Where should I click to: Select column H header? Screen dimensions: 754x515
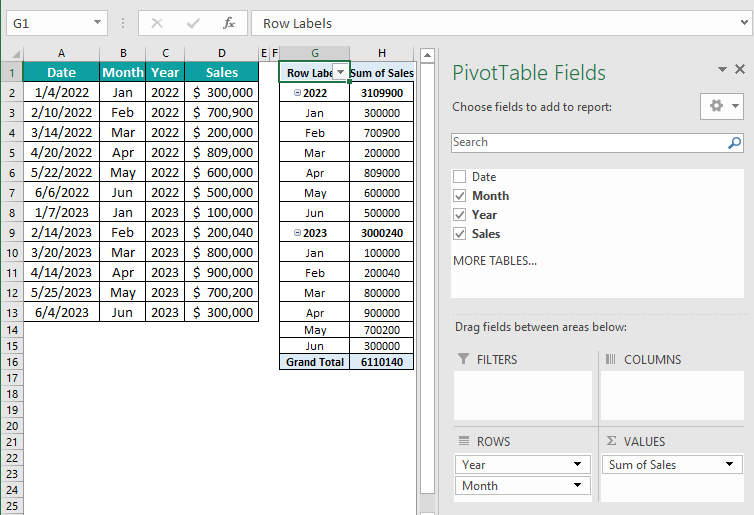coord(382,53)
